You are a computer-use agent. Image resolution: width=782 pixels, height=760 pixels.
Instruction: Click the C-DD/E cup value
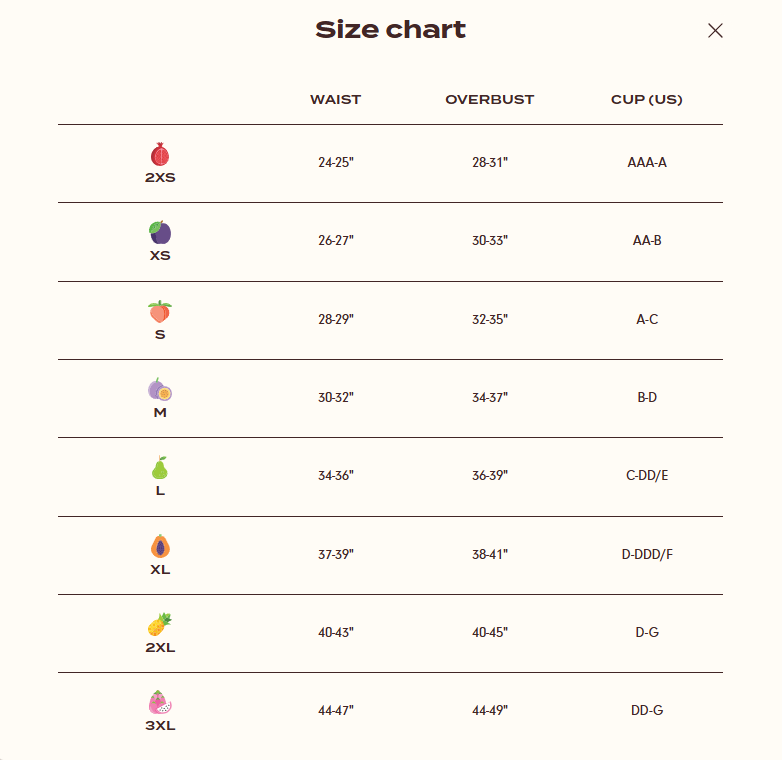pyautogui.click(x=647, y=475)
